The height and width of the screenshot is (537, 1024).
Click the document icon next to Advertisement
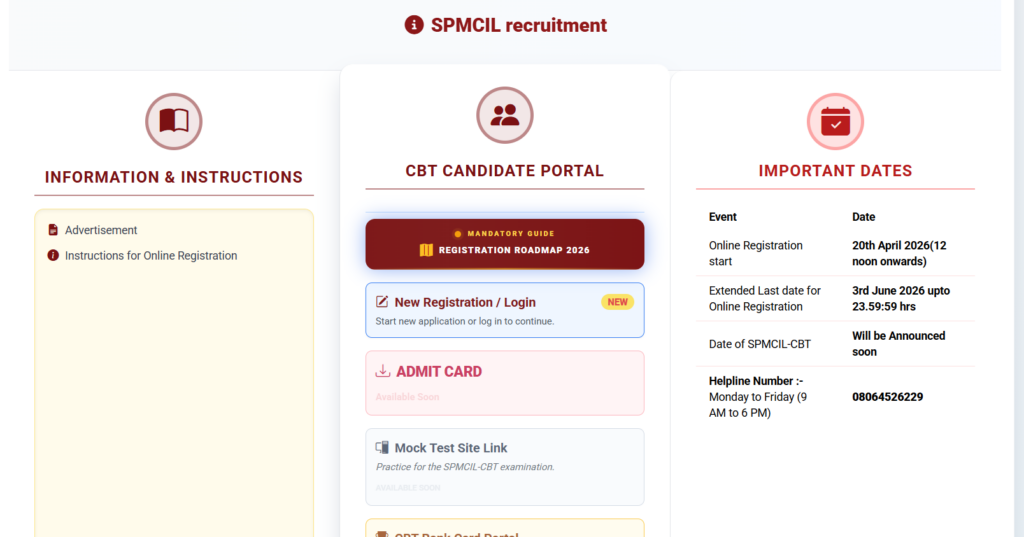[x=53, y=230]
